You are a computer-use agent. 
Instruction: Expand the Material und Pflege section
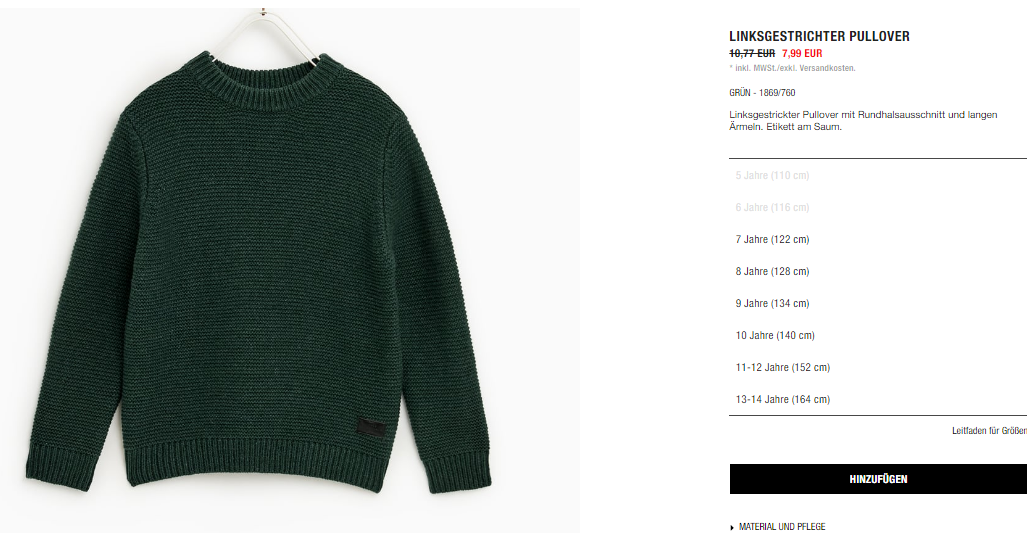[x=781, y=526]
